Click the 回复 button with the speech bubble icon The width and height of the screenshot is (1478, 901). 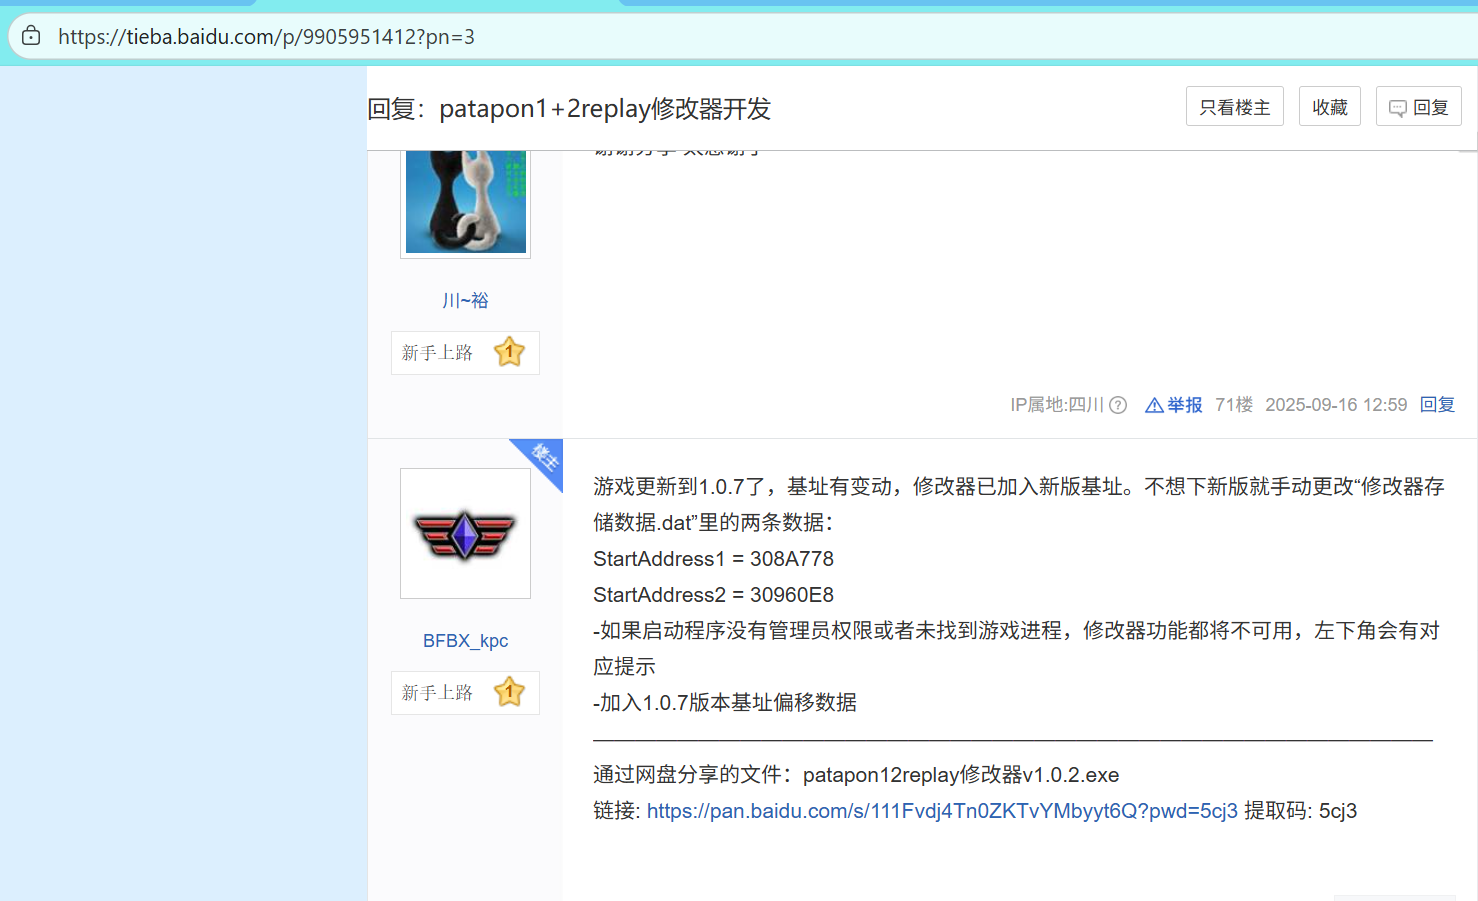(x=1418, y=107)
